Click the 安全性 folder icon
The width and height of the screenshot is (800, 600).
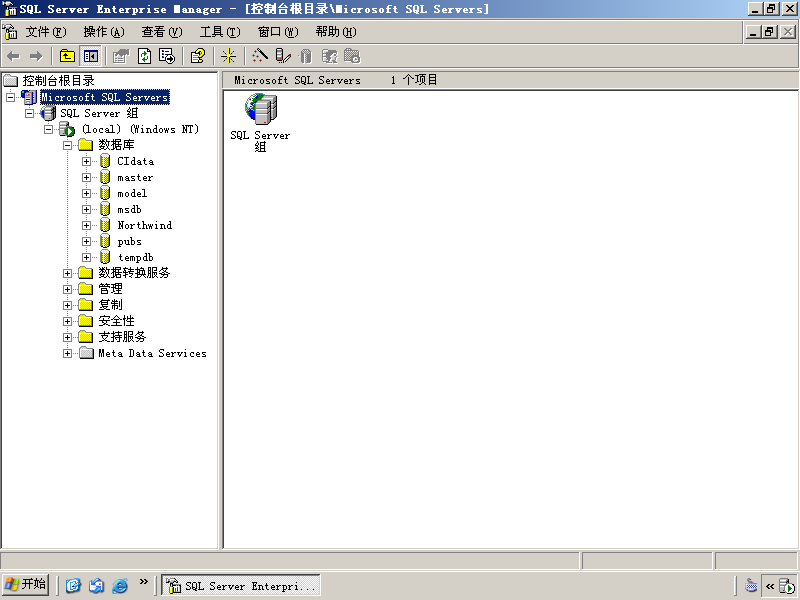86,321
